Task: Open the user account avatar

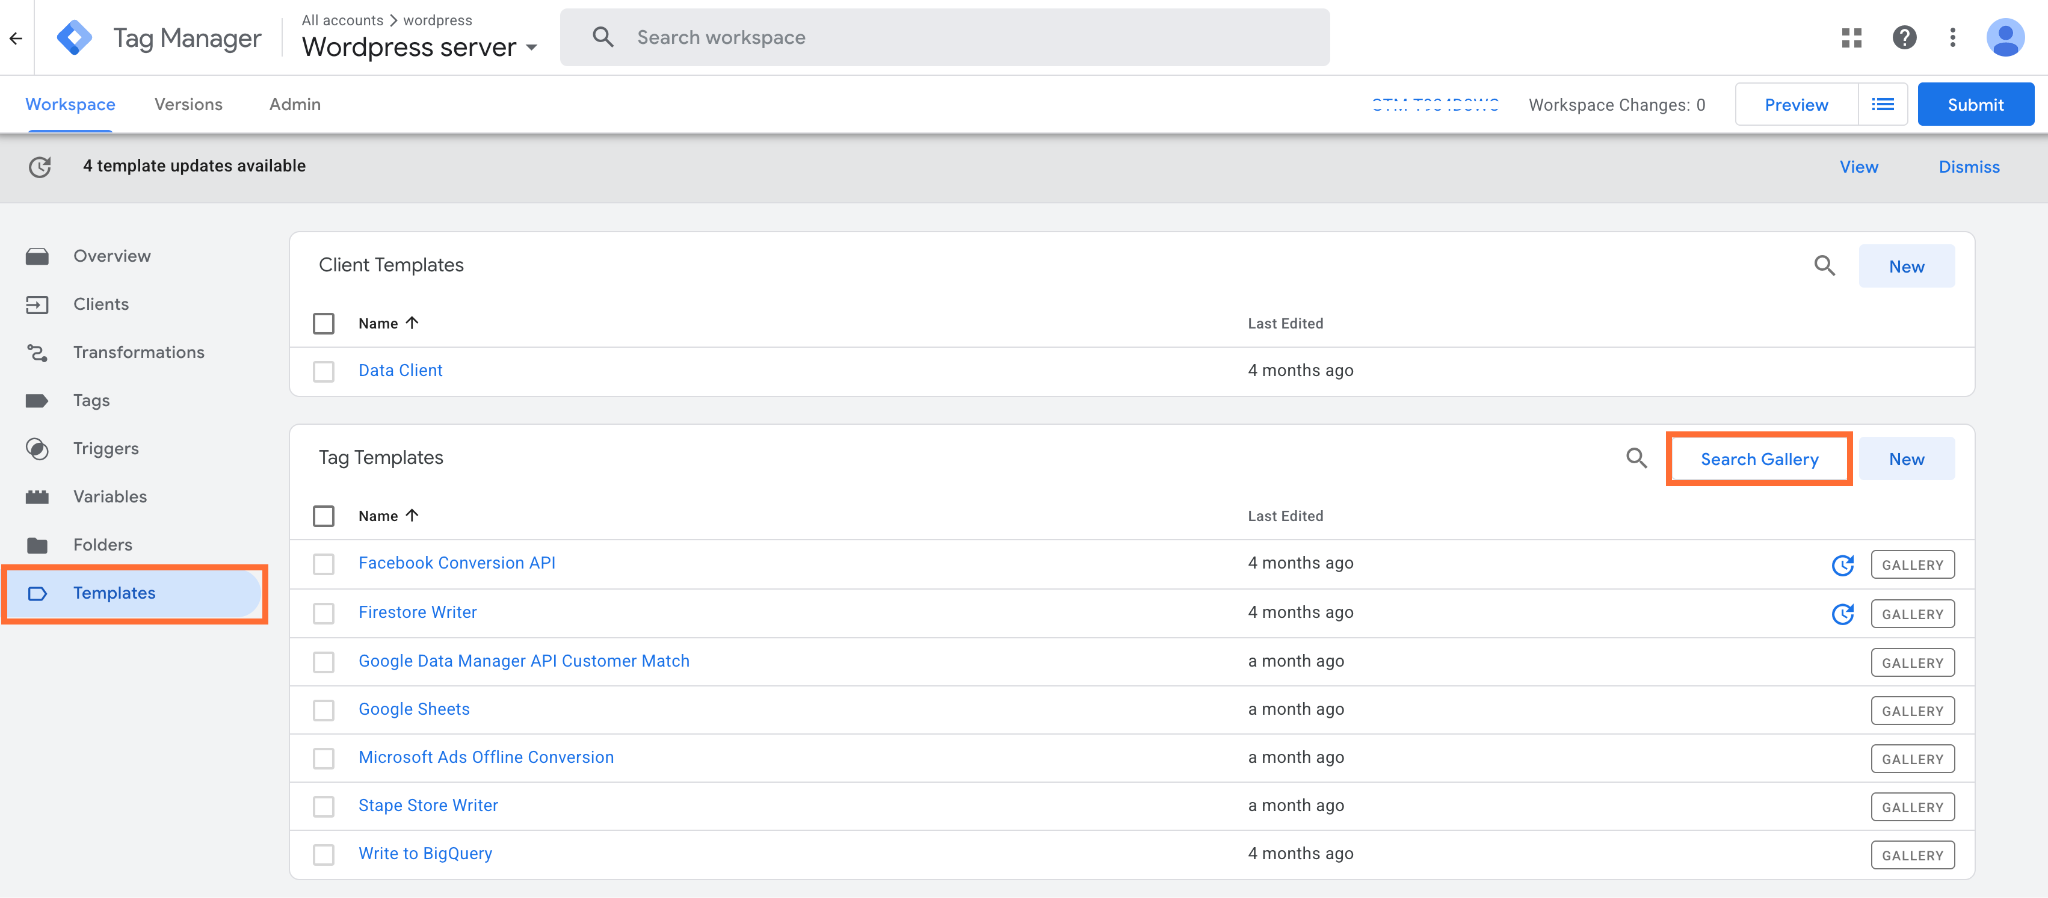Action: (x=2005, y=38)
